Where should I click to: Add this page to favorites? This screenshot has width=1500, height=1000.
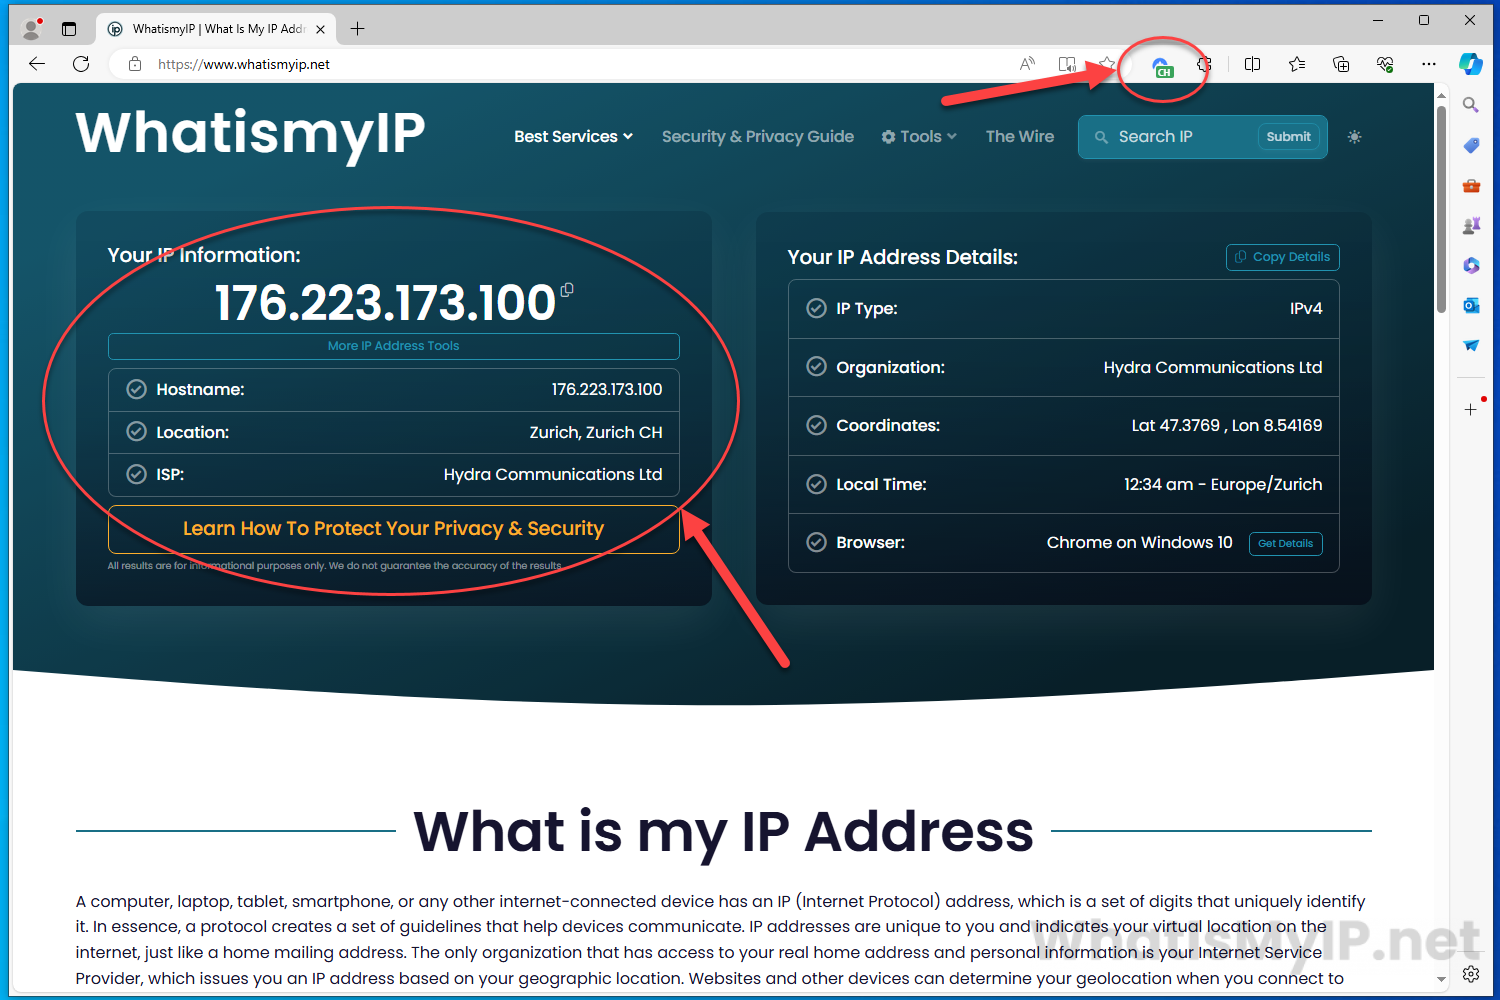(x=1107, y=64)
